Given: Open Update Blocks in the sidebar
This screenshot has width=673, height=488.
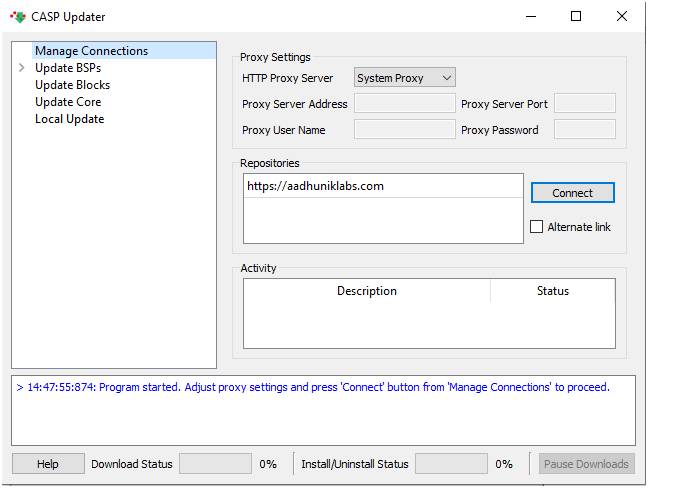Looking at the screenshot, I should coord(72,85).
